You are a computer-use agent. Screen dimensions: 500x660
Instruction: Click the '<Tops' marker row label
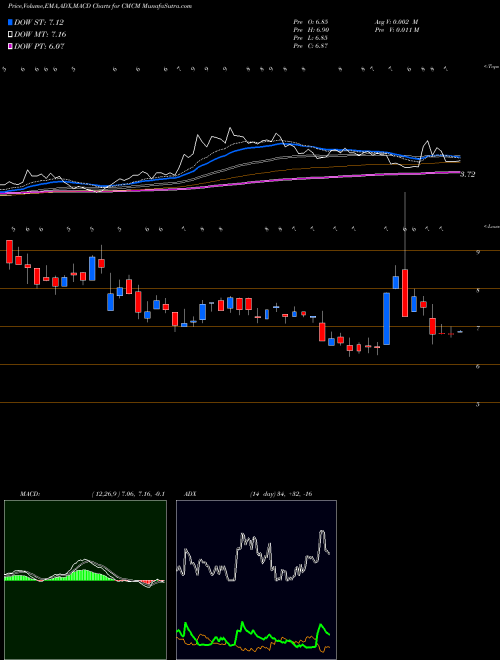491,67
